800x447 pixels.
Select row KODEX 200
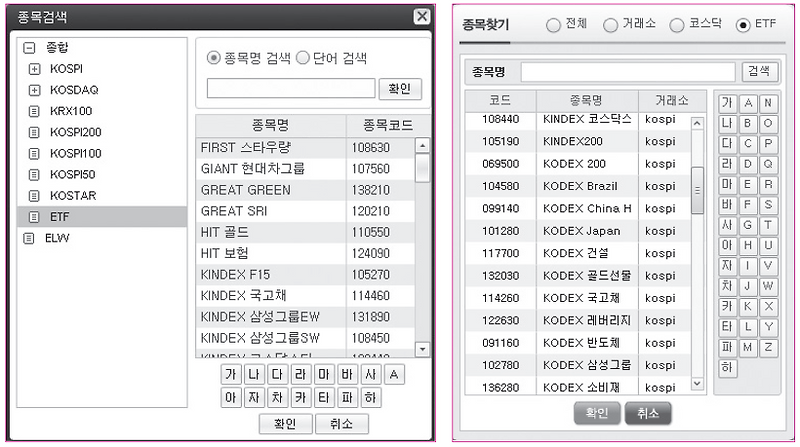[x=578, y=164]
